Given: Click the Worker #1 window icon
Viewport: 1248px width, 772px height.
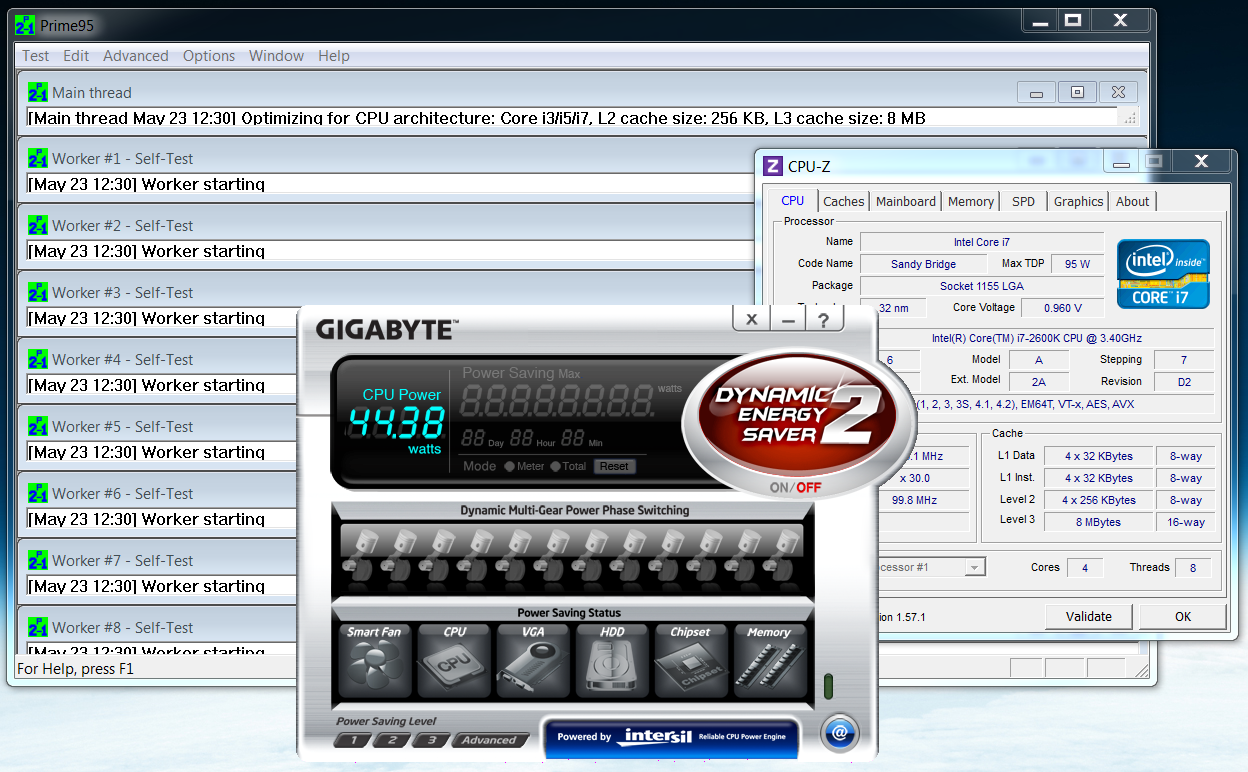Looking at the screenshot, I should pyautogui.click(x=38, y=158).
